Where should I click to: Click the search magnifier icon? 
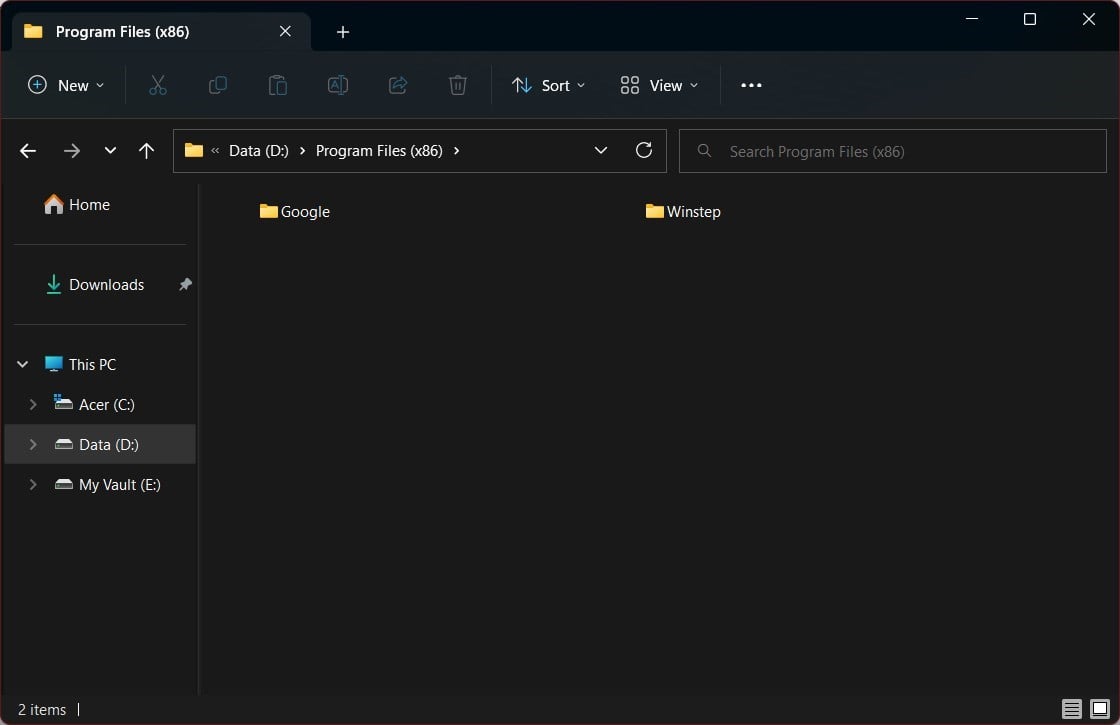[704, 151]
